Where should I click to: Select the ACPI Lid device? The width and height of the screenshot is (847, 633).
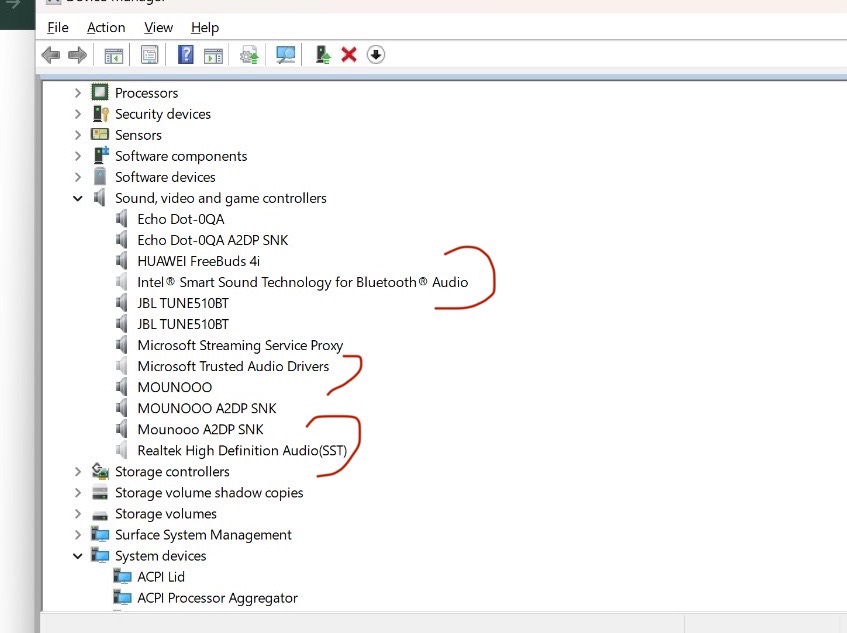click(160, 577)
